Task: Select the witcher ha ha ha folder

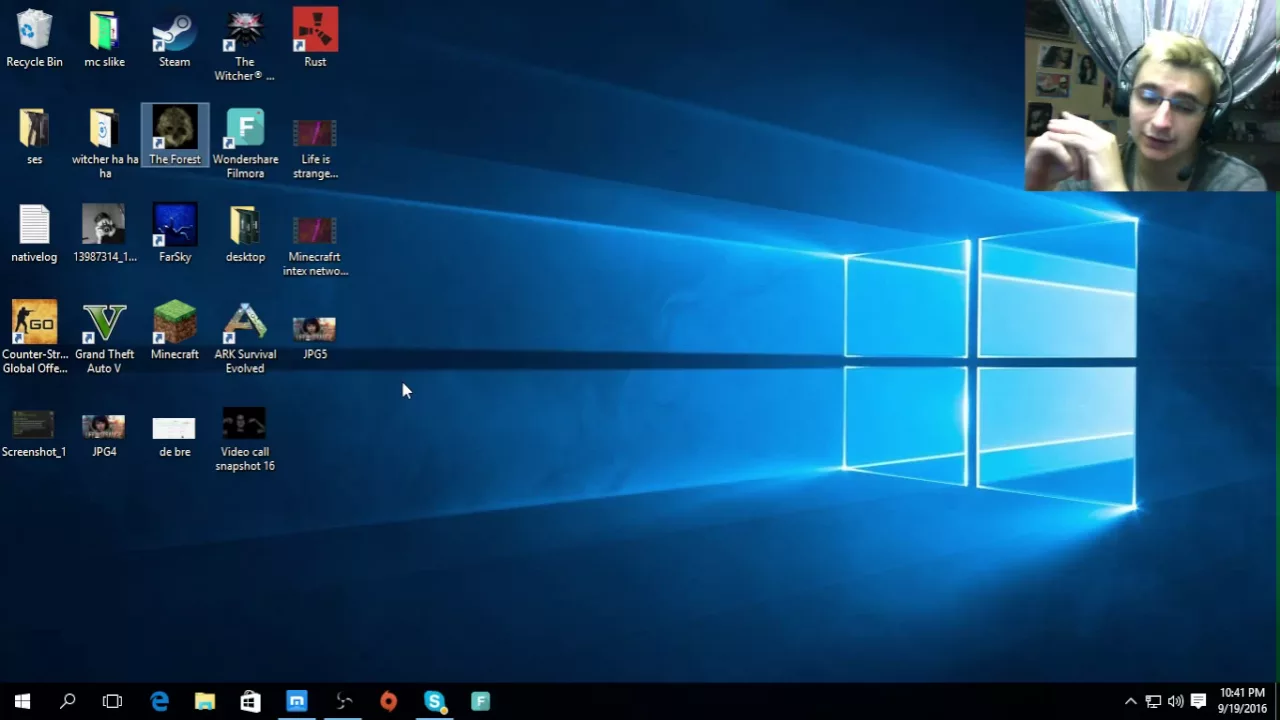Action: coord(105,143)
